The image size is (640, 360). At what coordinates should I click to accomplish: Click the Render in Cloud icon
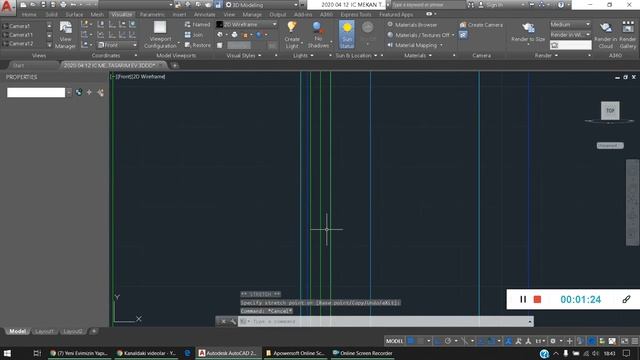click(x=606, y=28)
